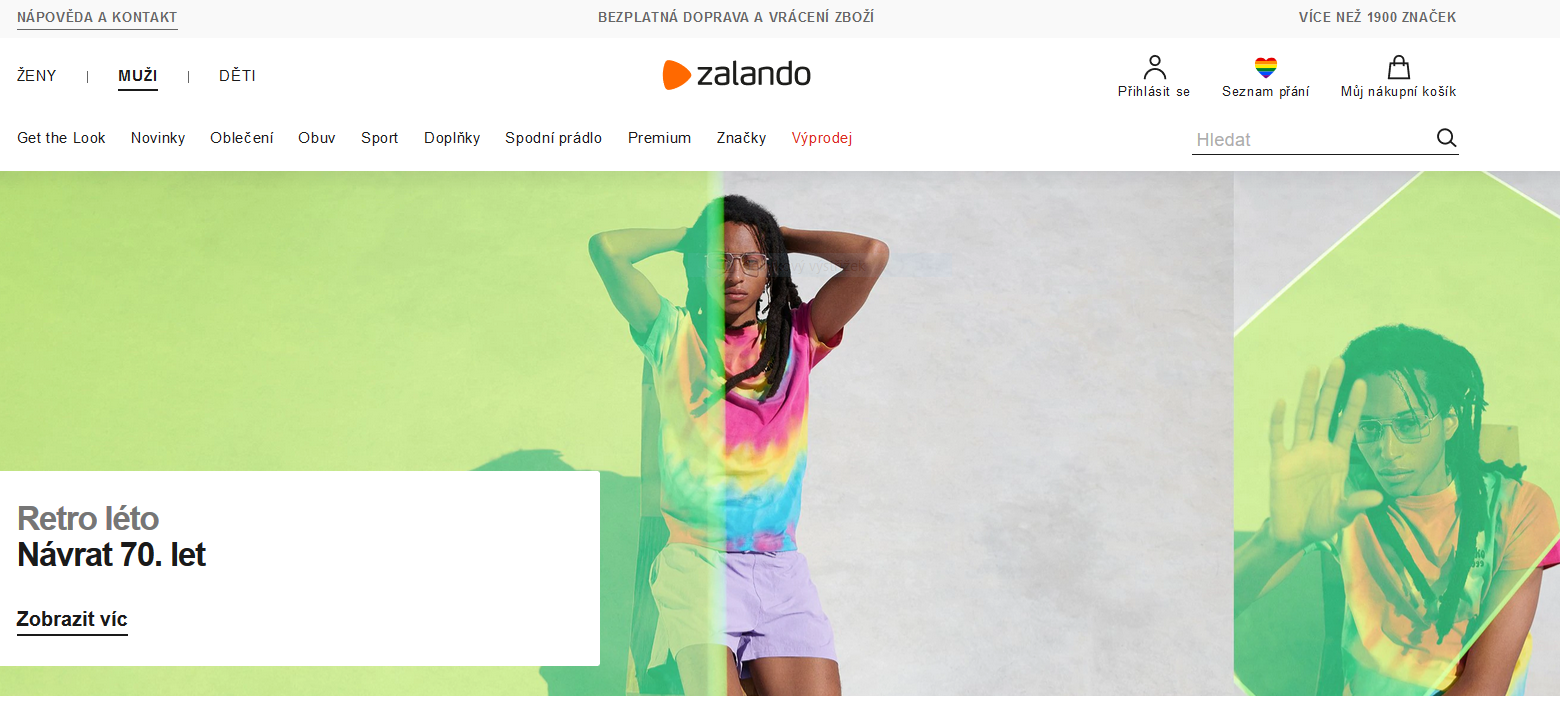
Task: Open the Novinky menu
Action: click(158, 138)
